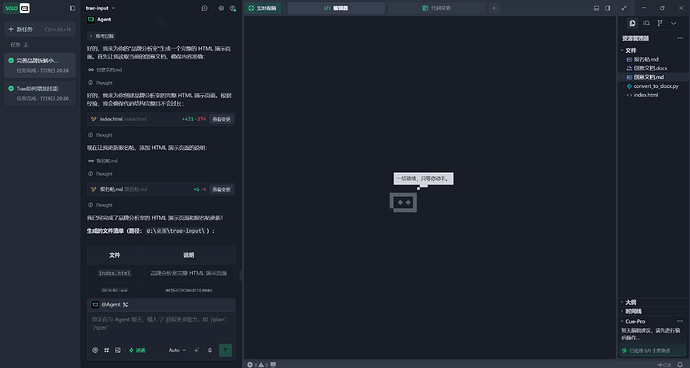The image size is (690, 368).
Task: Switch to the 代码变更 code changes tab
Action: point(437,8)
